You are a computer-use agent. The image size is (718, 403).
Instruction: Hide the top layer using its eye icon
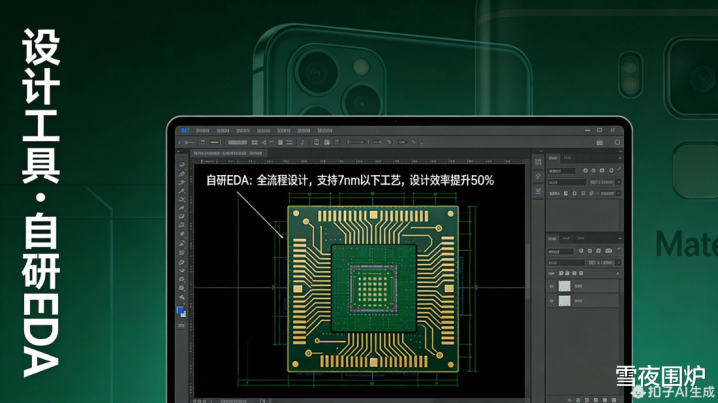[550, 286]
